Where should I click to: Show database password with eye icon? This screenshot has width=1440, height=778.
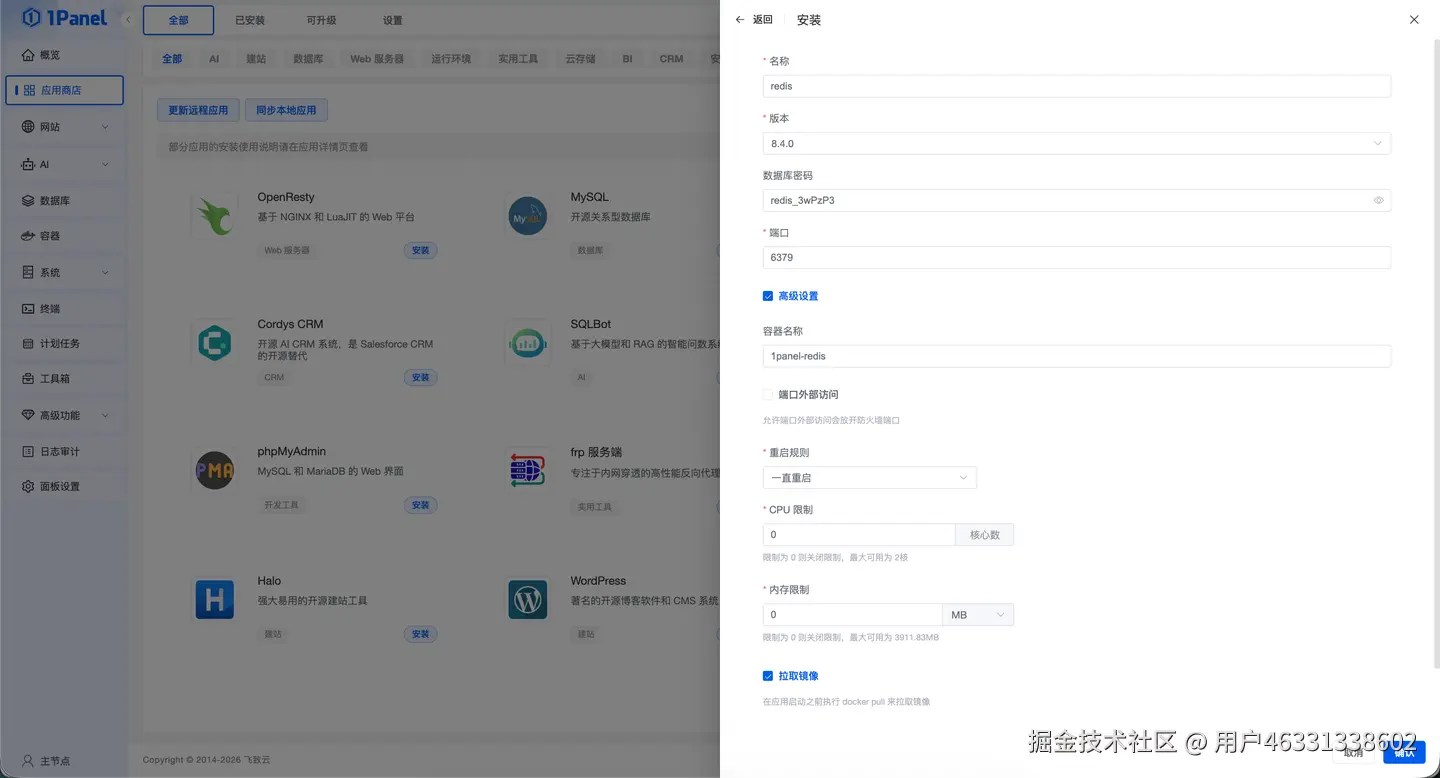(x=1378, y=200)
